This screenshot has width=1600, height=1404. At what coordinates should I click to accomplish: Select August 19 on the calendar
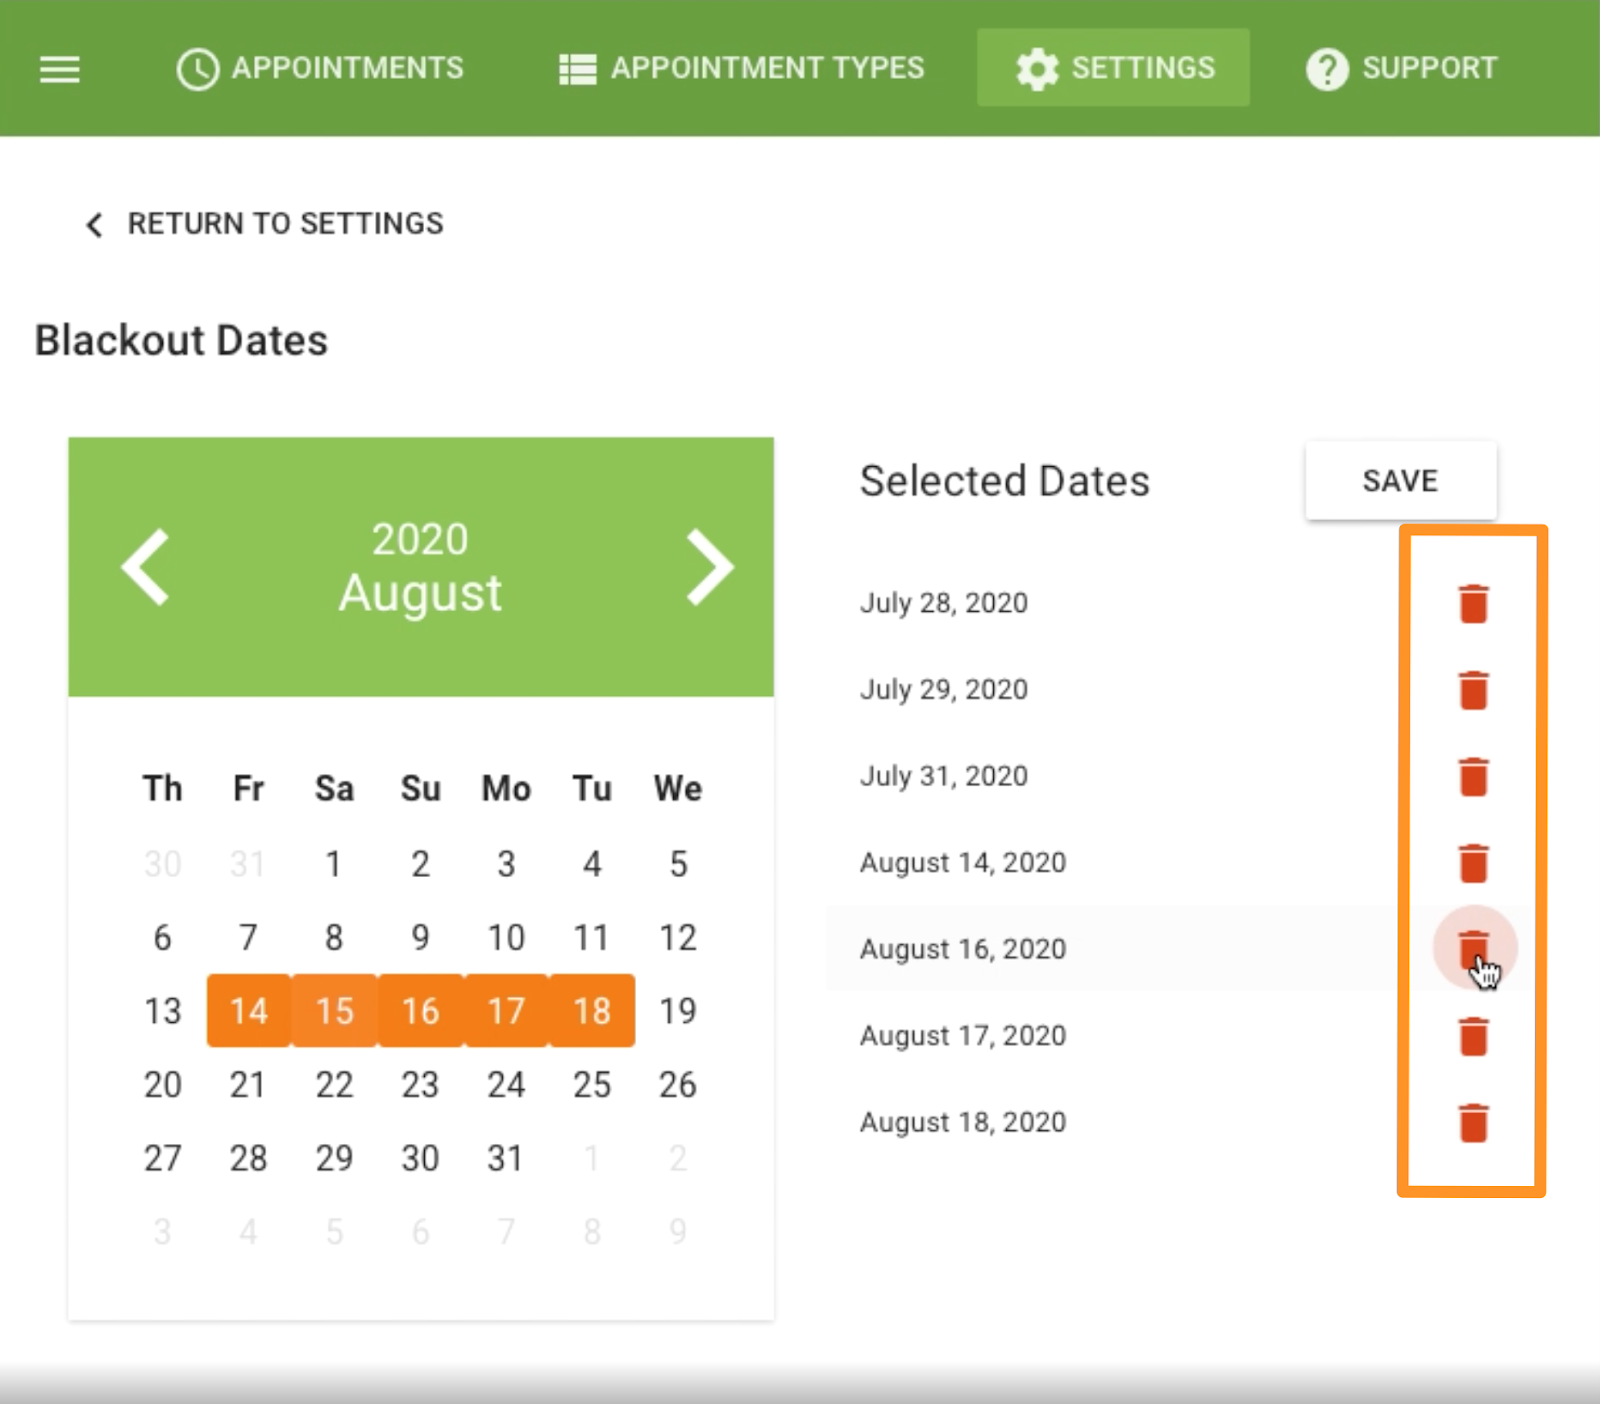coord(678,1011)
